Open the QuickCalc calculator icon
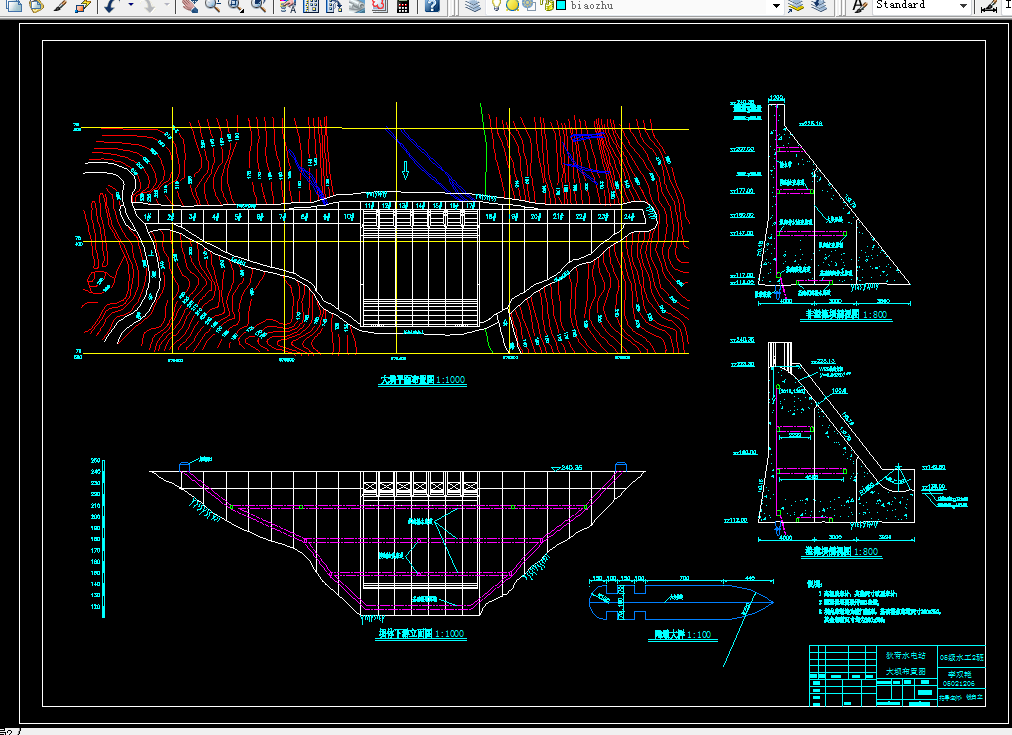The width and height of the screenshot is (1012, 735). 403,6
